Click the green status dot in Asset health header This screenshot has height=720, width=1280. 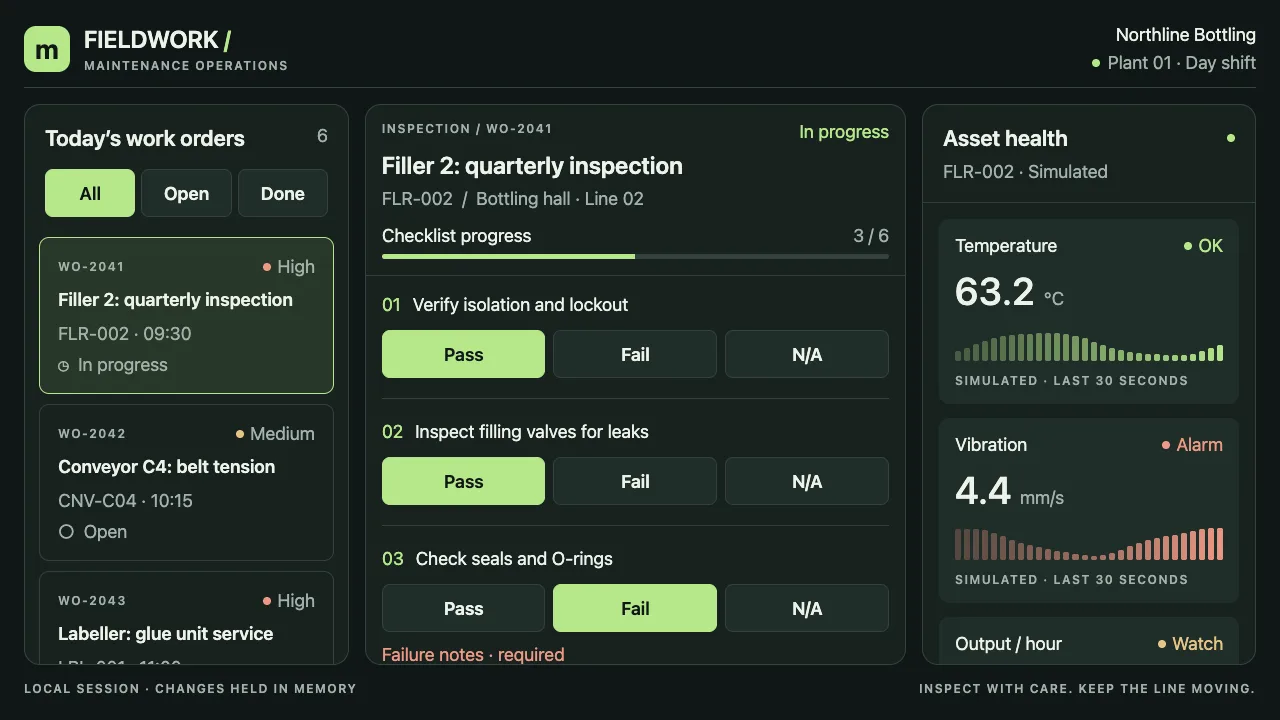(1230, 138)
